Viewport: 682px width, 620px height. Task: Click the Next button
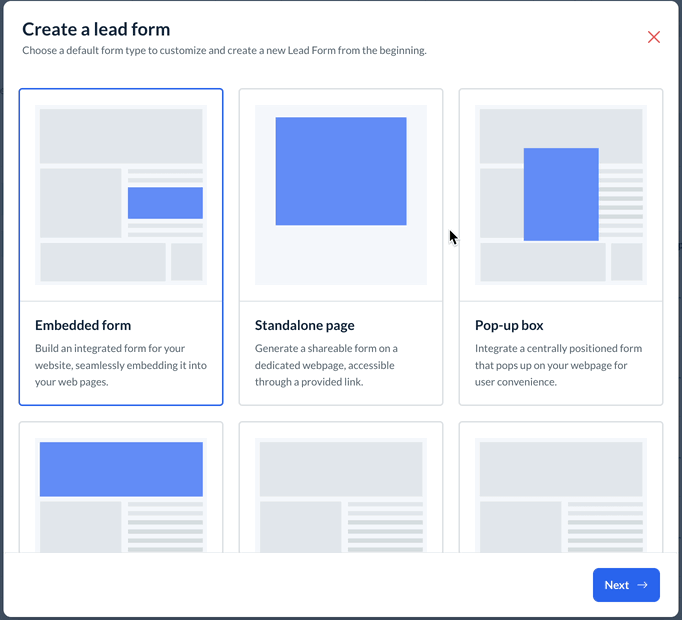coord(626,585)
